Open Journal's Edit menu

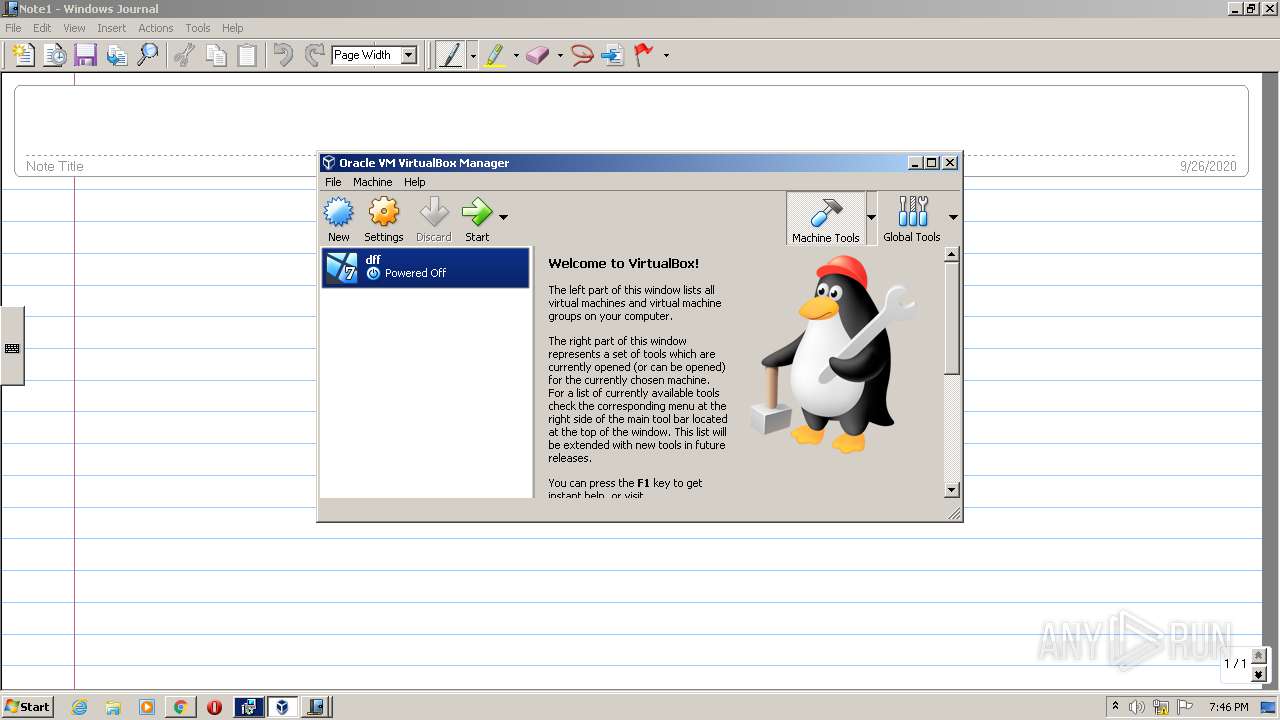tap(42, 28)
